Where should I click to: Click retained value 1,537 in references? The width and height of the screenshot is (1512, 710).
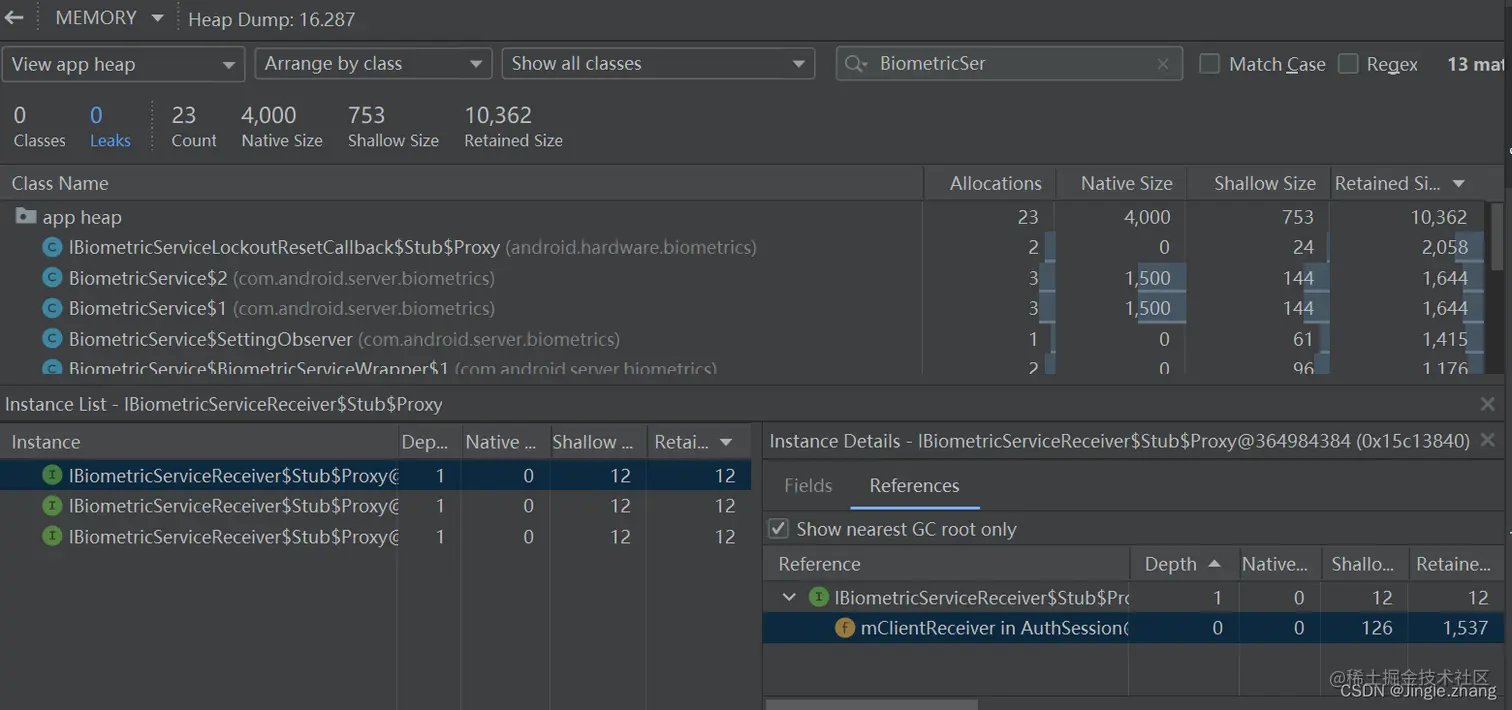click(1464, 628)
